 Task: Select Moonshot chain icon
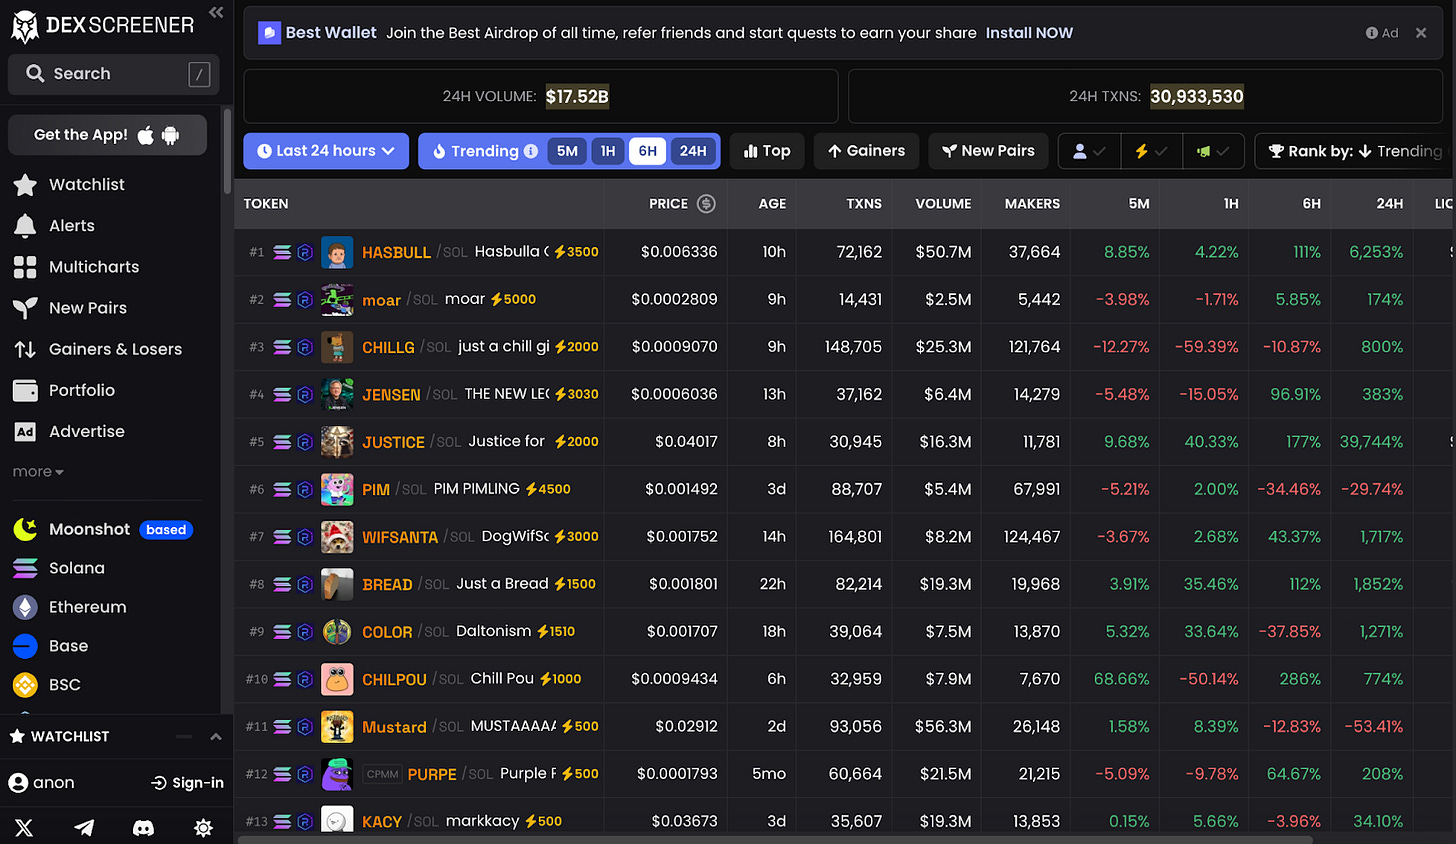(25, 529)
